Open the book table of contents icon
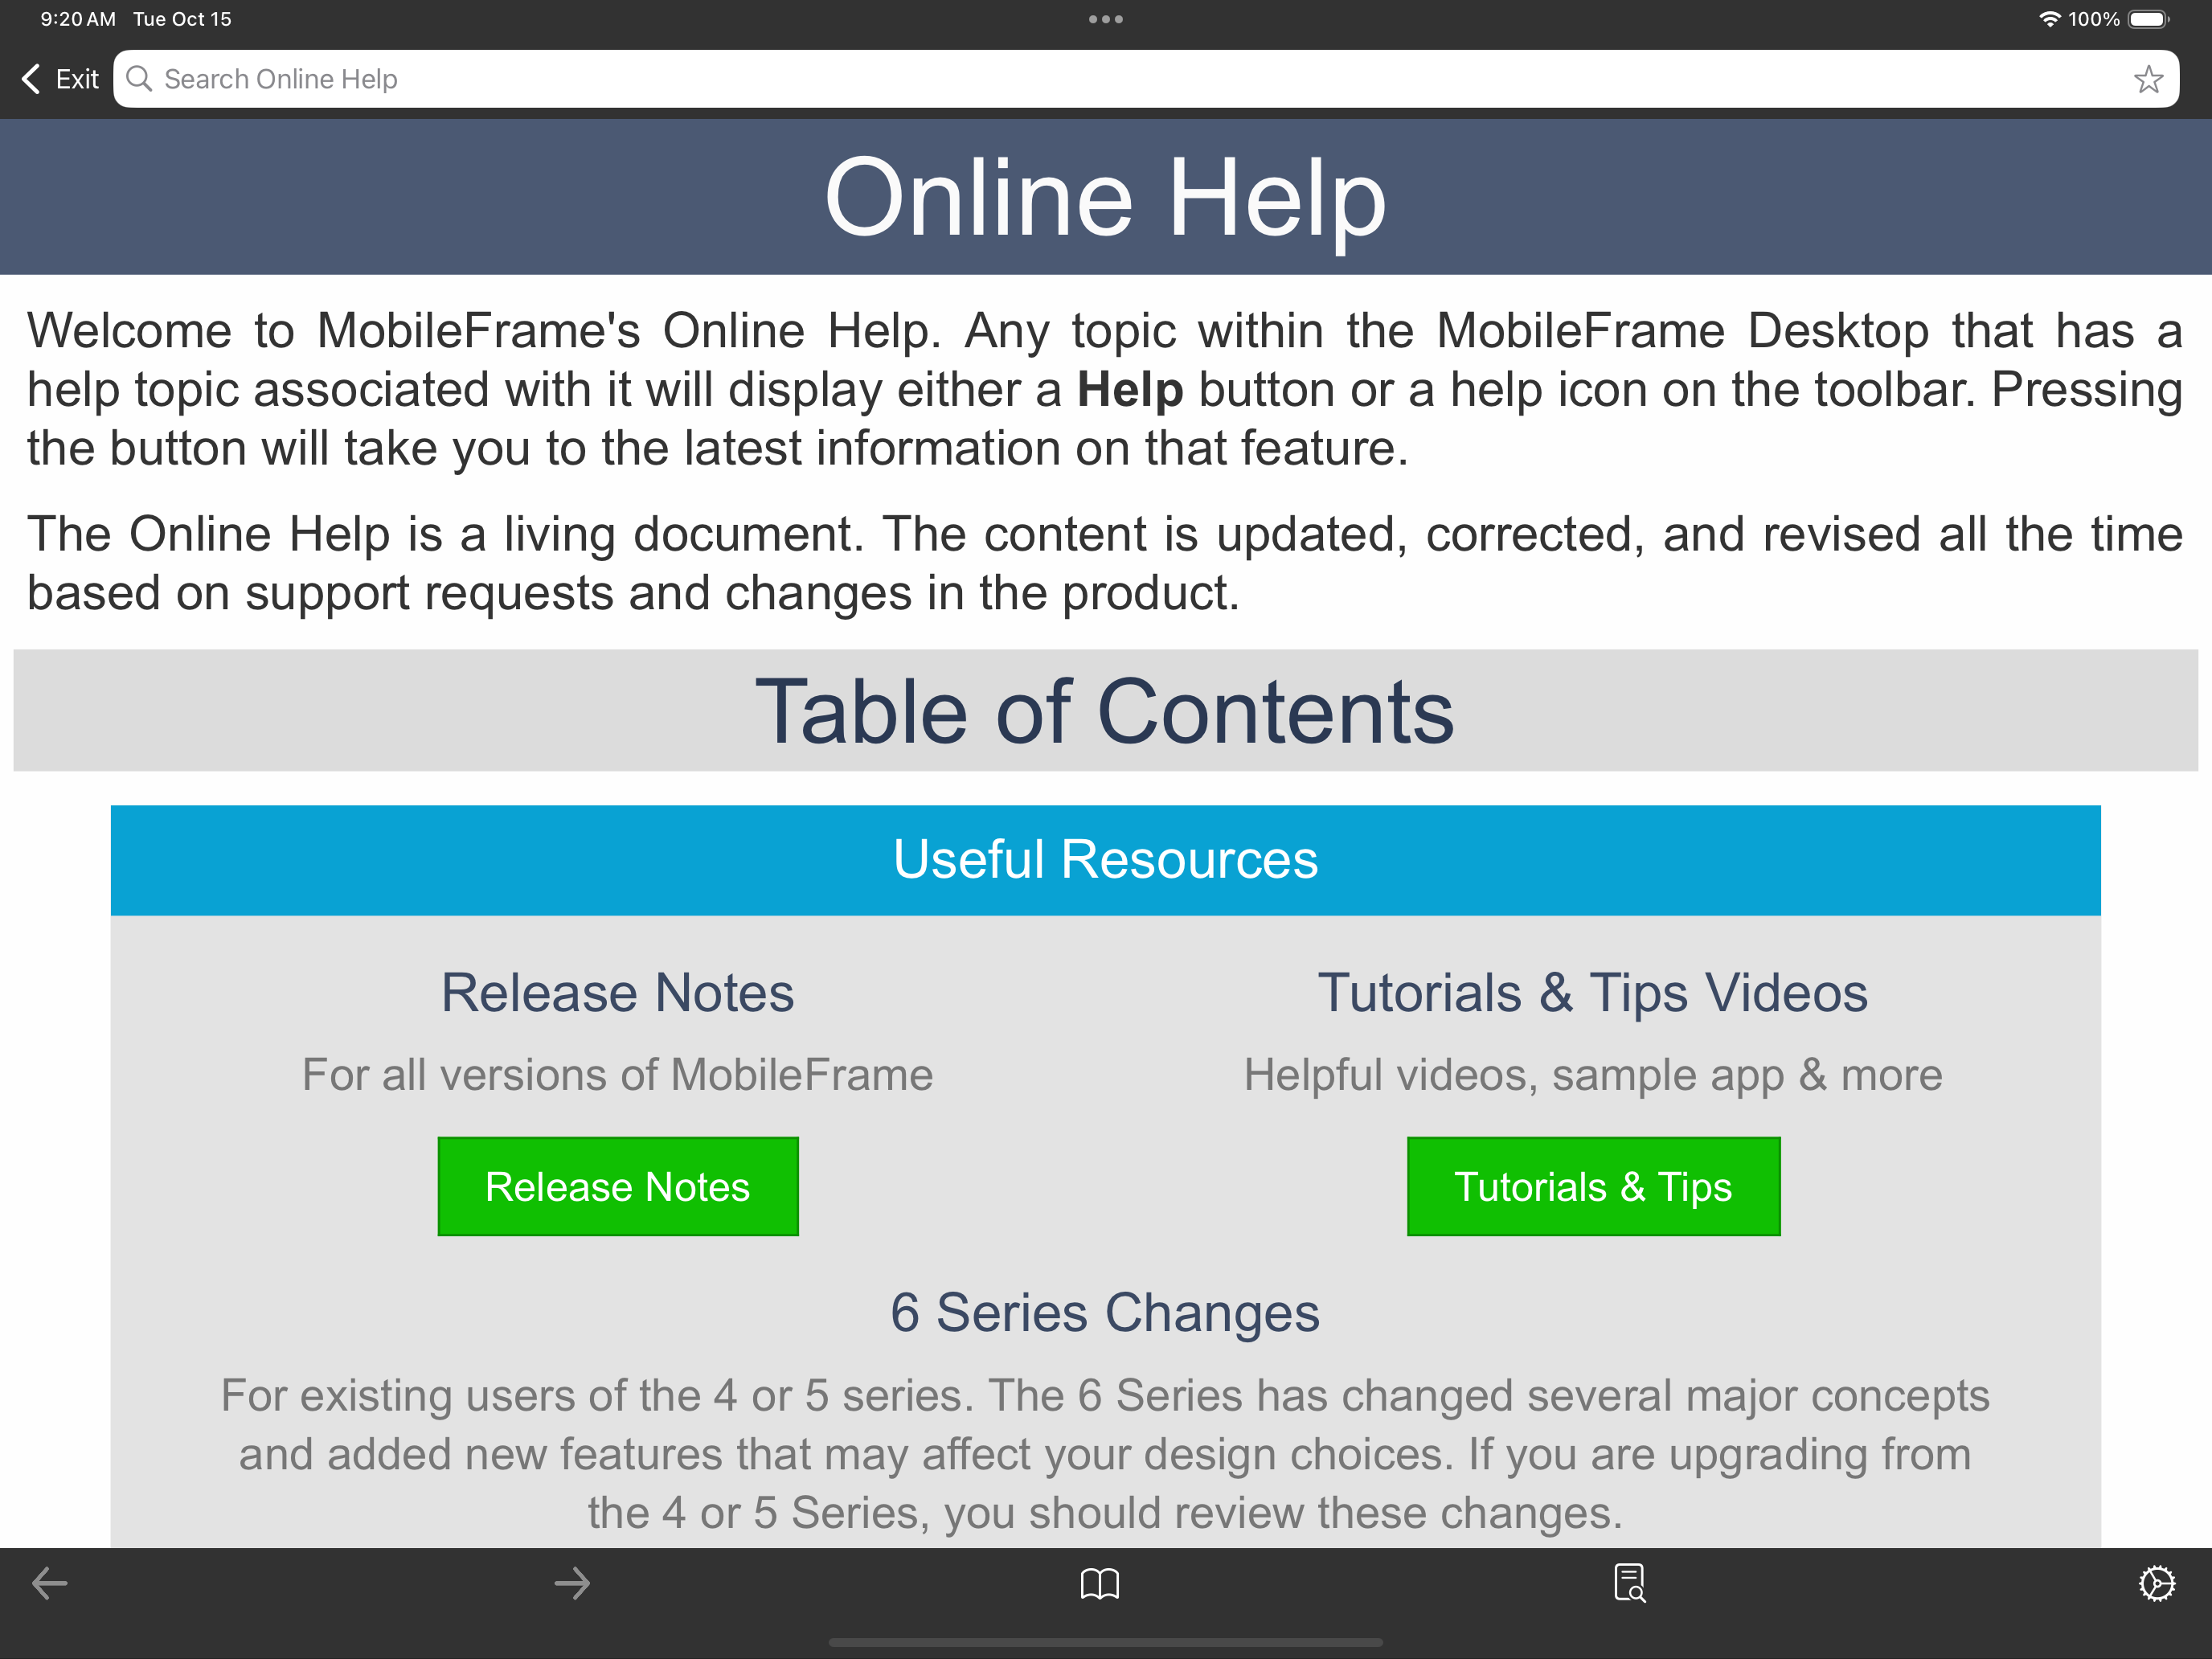The image size is (2212, 1659). pyautogui.click(x=1100, y=1583)
